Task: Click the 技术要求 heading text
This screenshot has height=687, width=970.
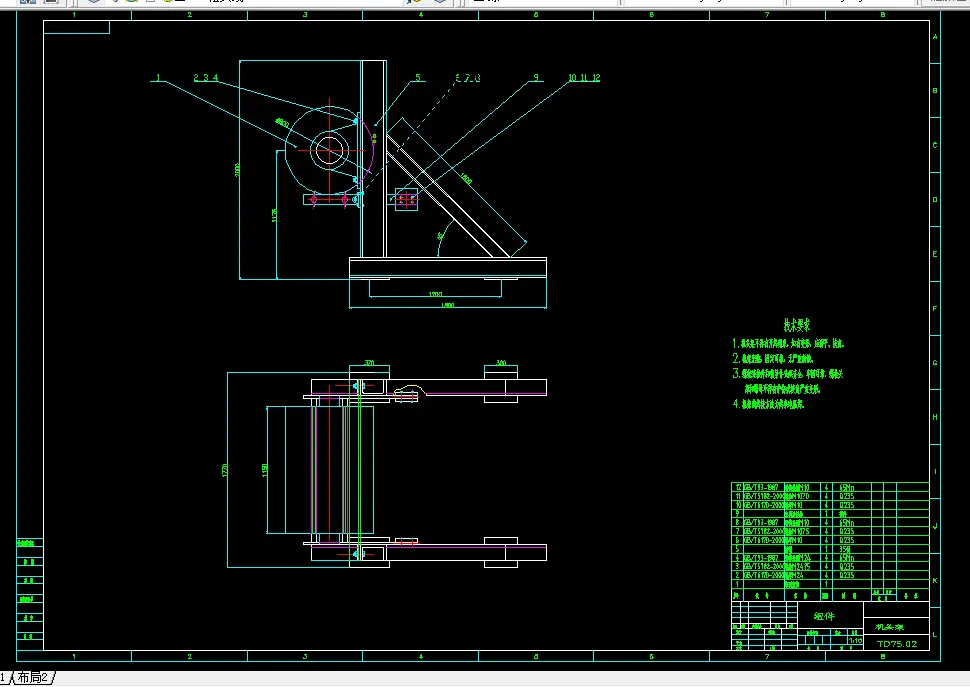Action: 797,325
